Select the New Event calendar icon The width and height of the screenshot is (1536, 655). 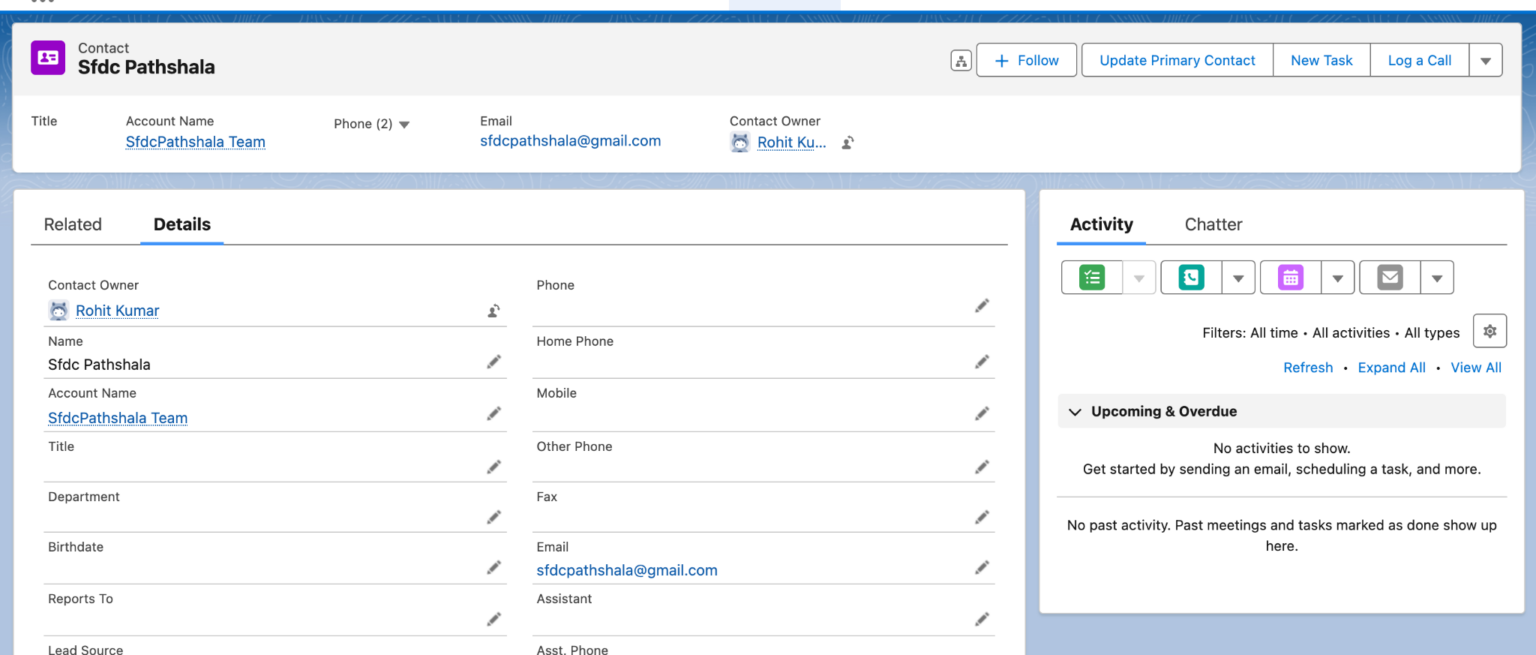coord(1289,277)
